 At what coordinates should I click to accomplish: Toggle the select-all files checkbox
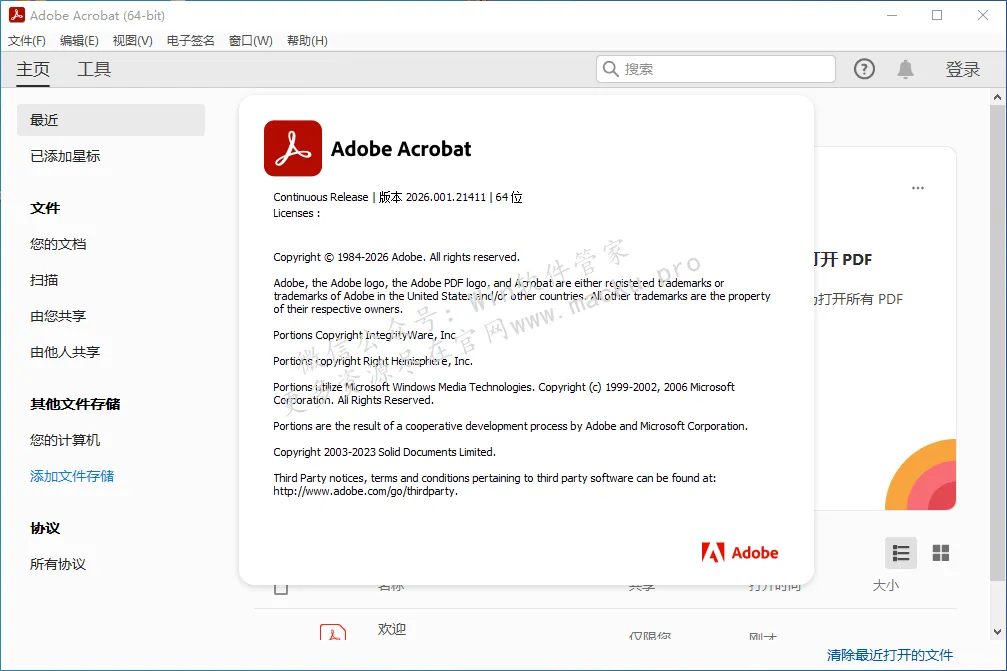point(281,588)
